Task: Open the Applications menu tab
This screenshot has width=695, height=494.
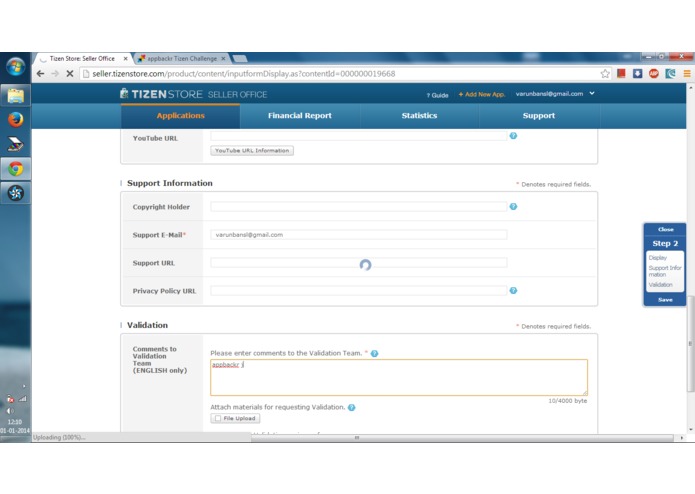Action: point(180,116)
